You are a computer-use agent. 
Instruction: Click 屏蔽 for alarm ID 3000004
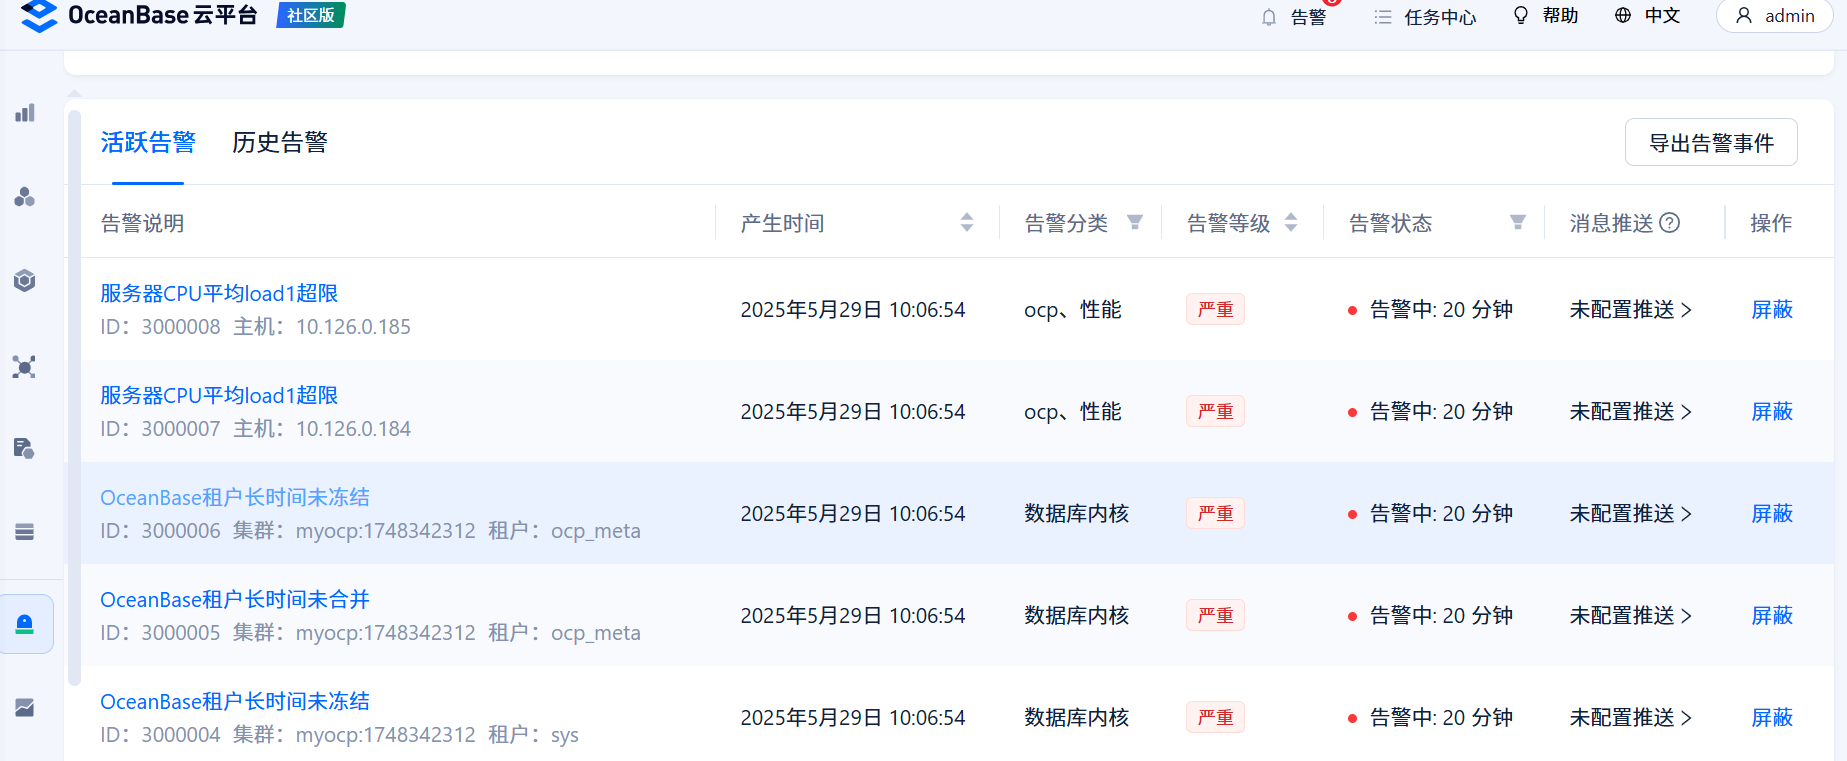[1772, 718]
